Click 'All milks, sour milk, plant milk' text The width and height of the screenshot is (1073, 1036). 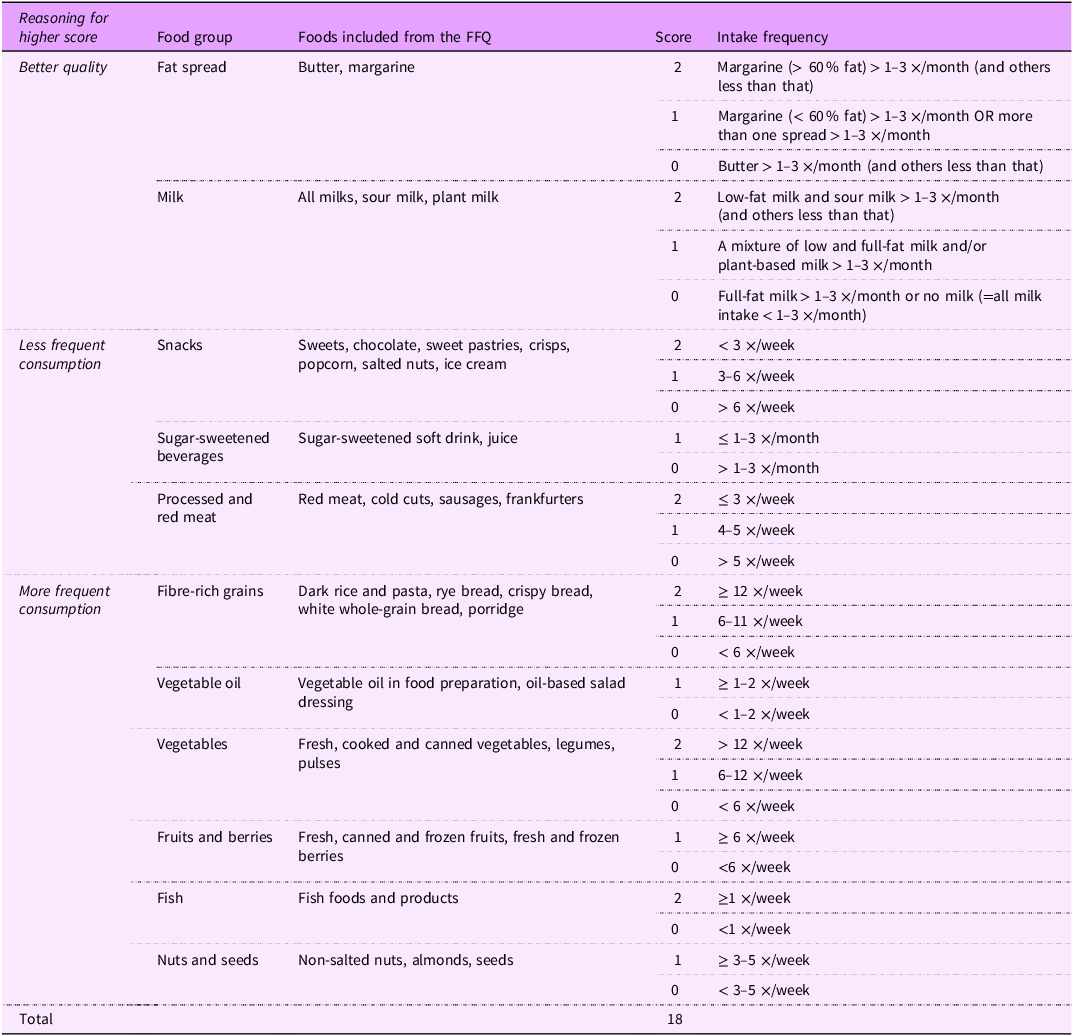[398, 197]
